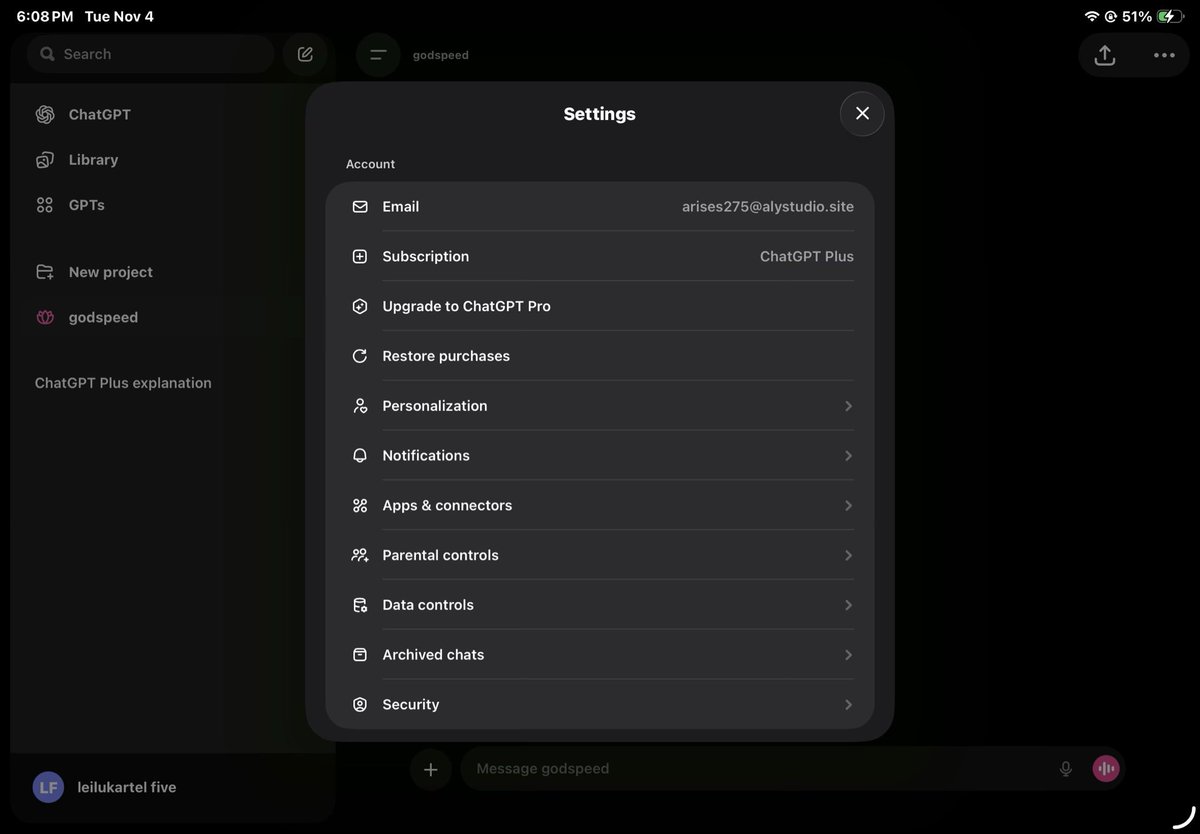Open Notifications settings
This screenshot has height=834, width=1200.
click(600, 456)
